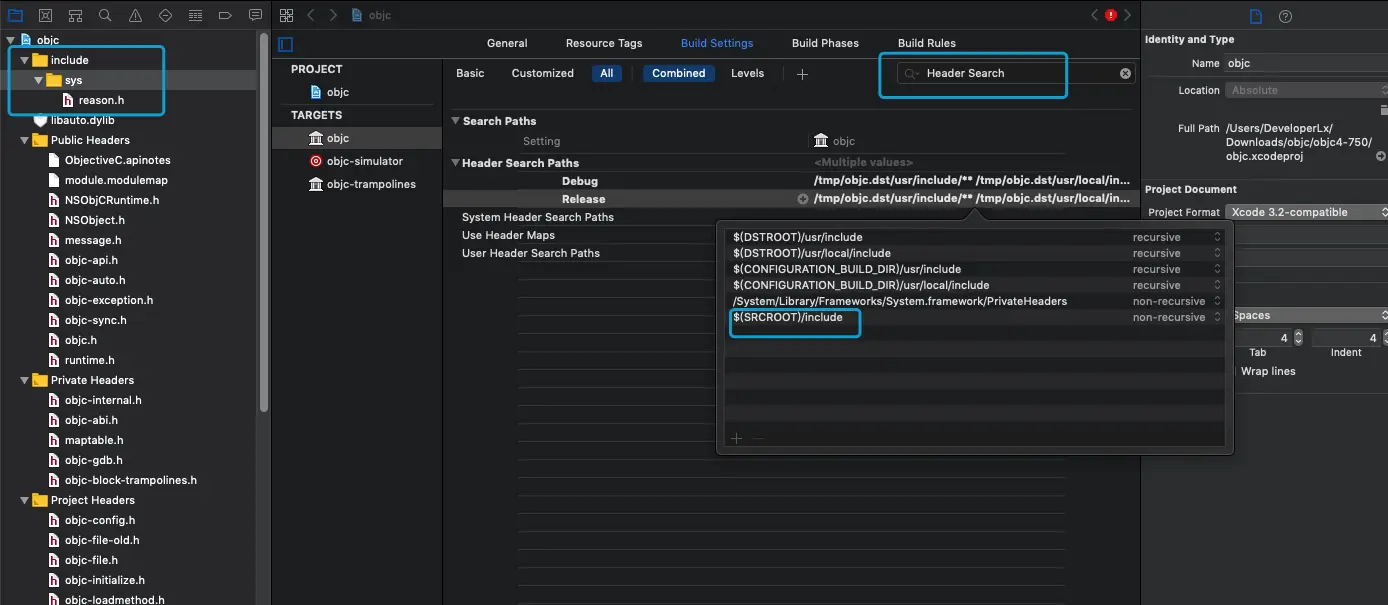Jump to previous issue arrow

click(x=1095, y=15)
